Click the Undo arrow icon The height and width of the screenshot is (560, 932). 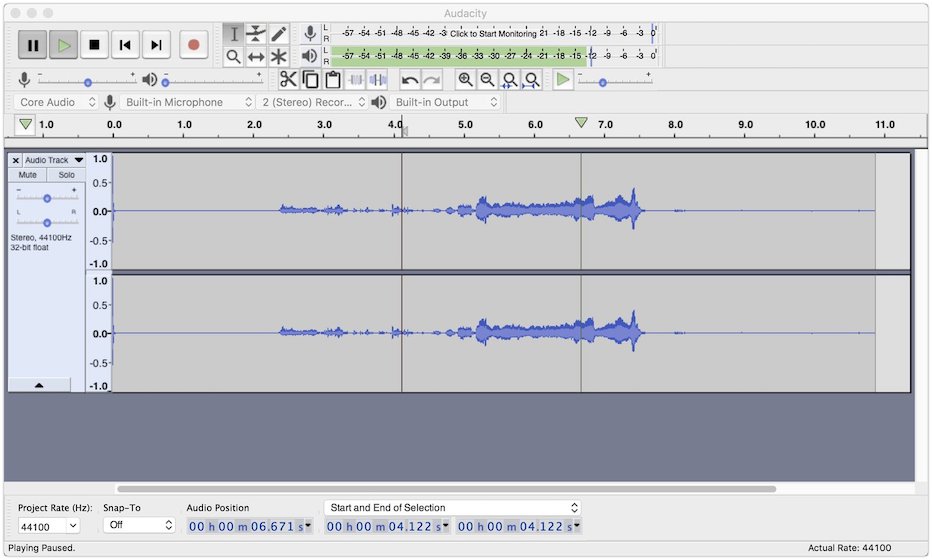(410, 80)
